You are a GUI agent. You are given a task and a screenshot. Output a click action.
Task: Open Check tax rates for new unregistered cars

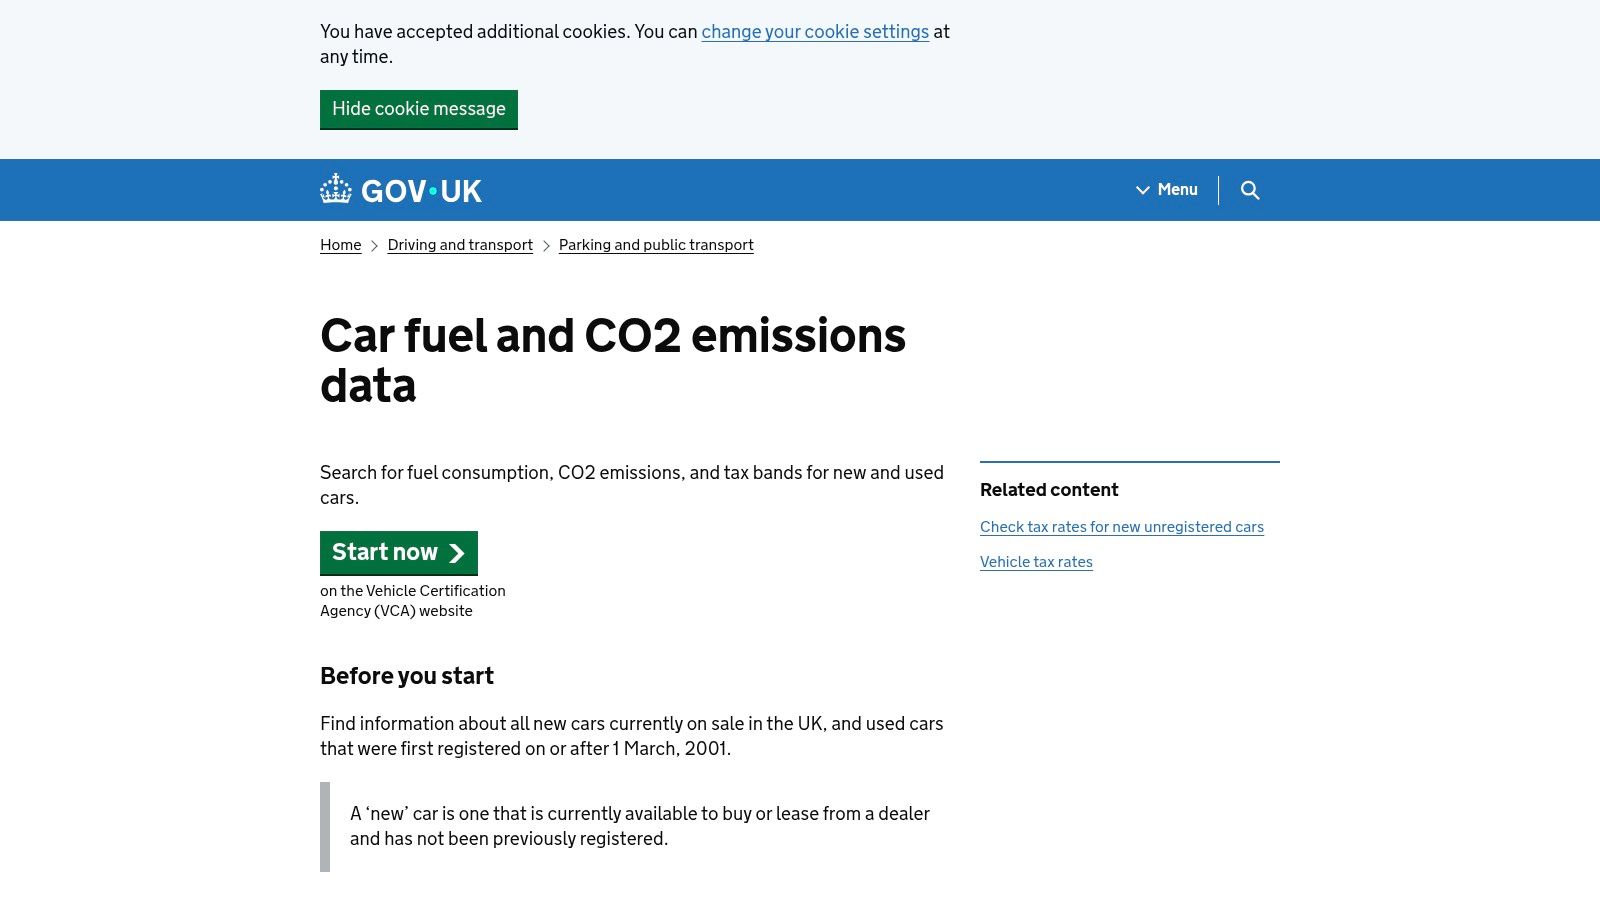1121,527
